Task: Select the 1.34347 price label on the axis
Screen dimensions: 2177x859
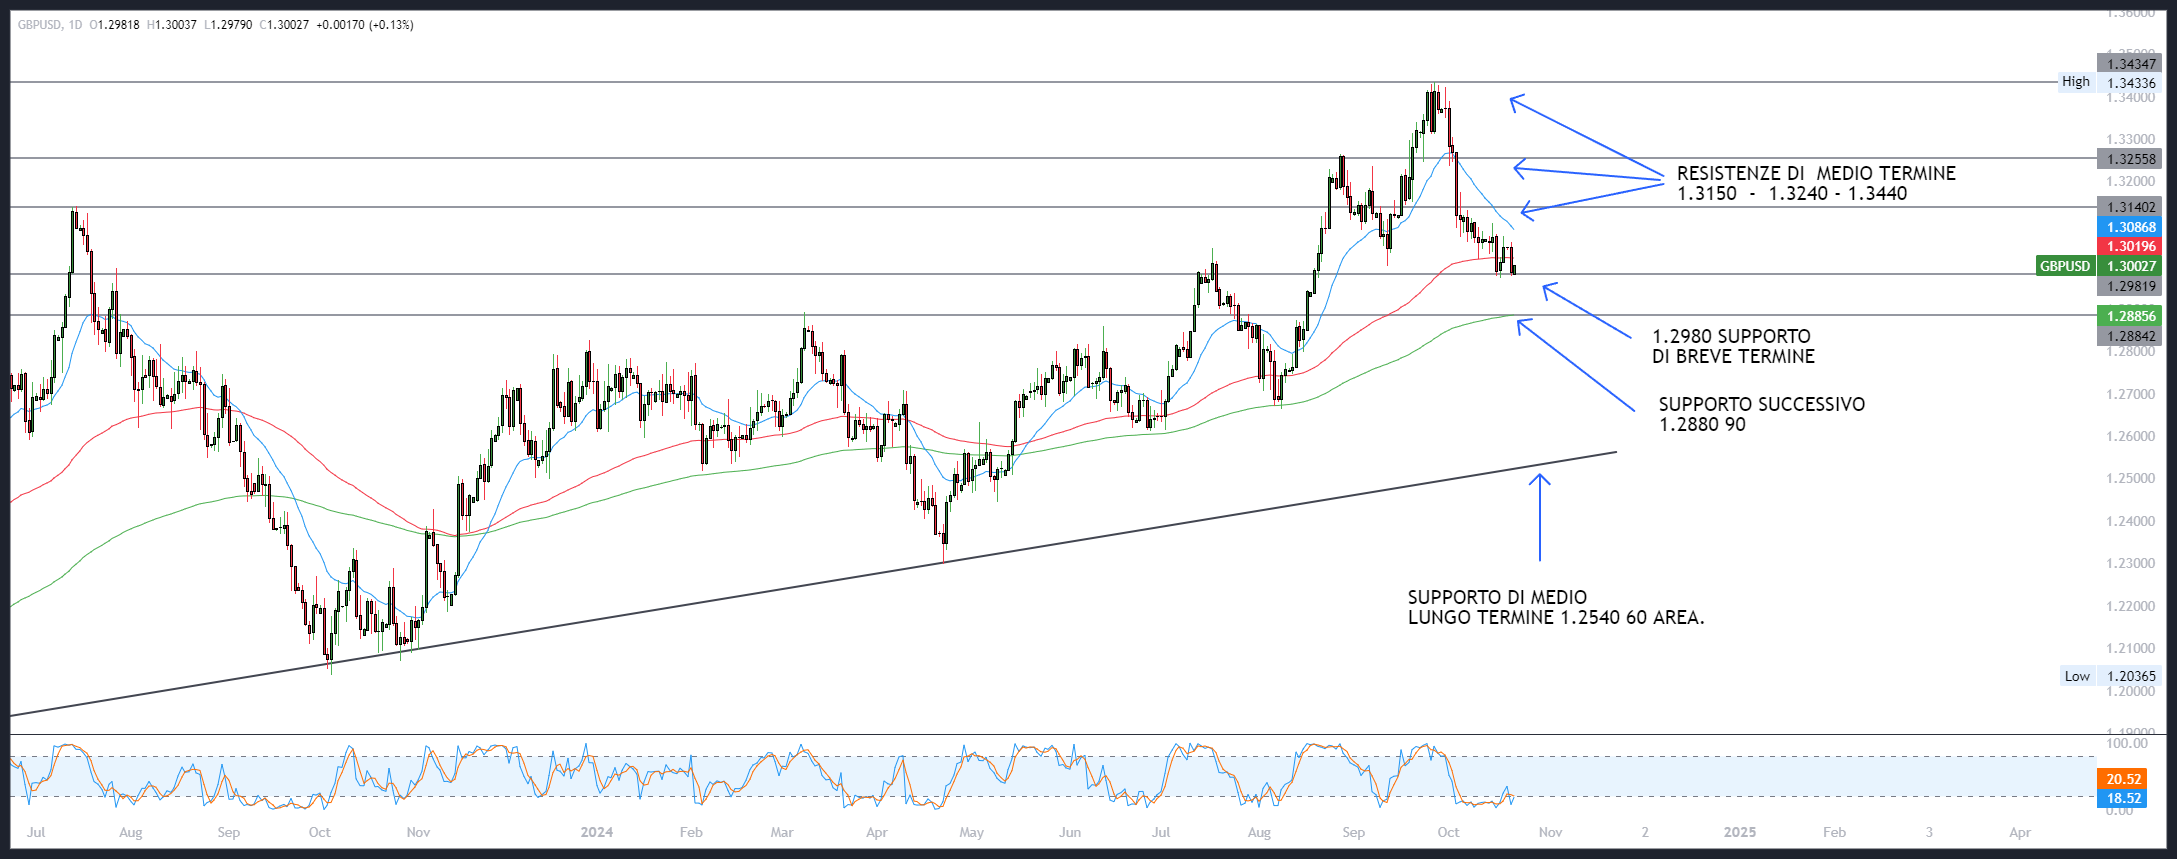Action: [2131, 64]
